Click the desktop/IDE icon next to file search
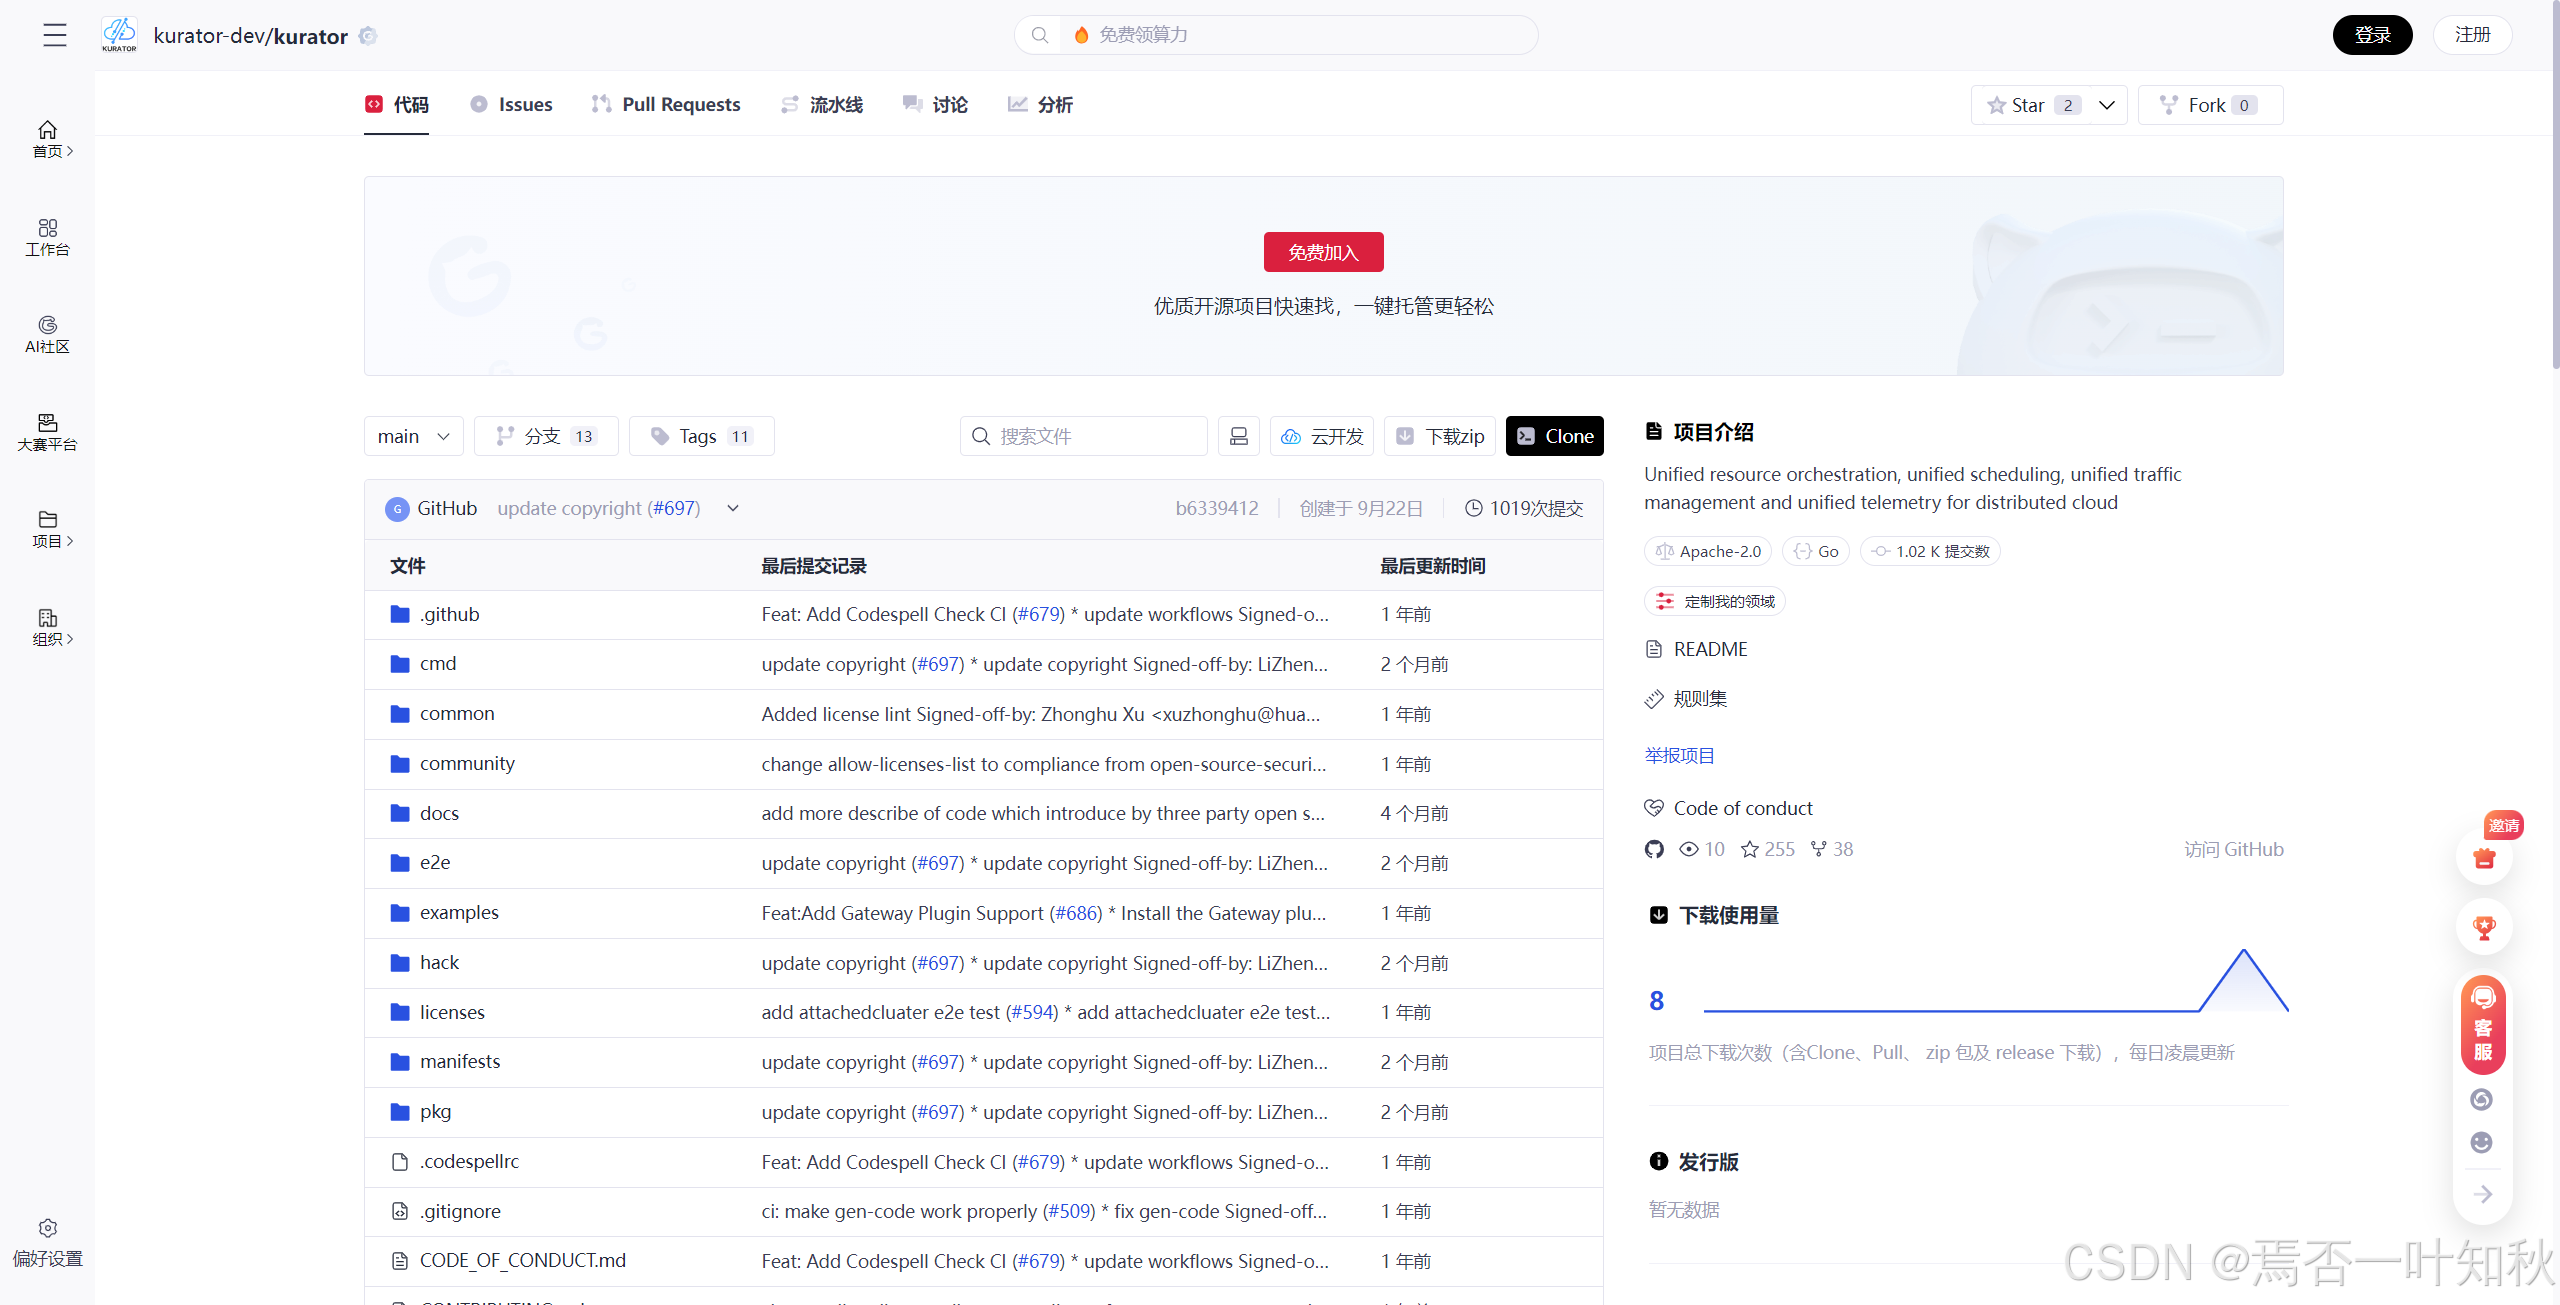 (x=1238, y=436)
